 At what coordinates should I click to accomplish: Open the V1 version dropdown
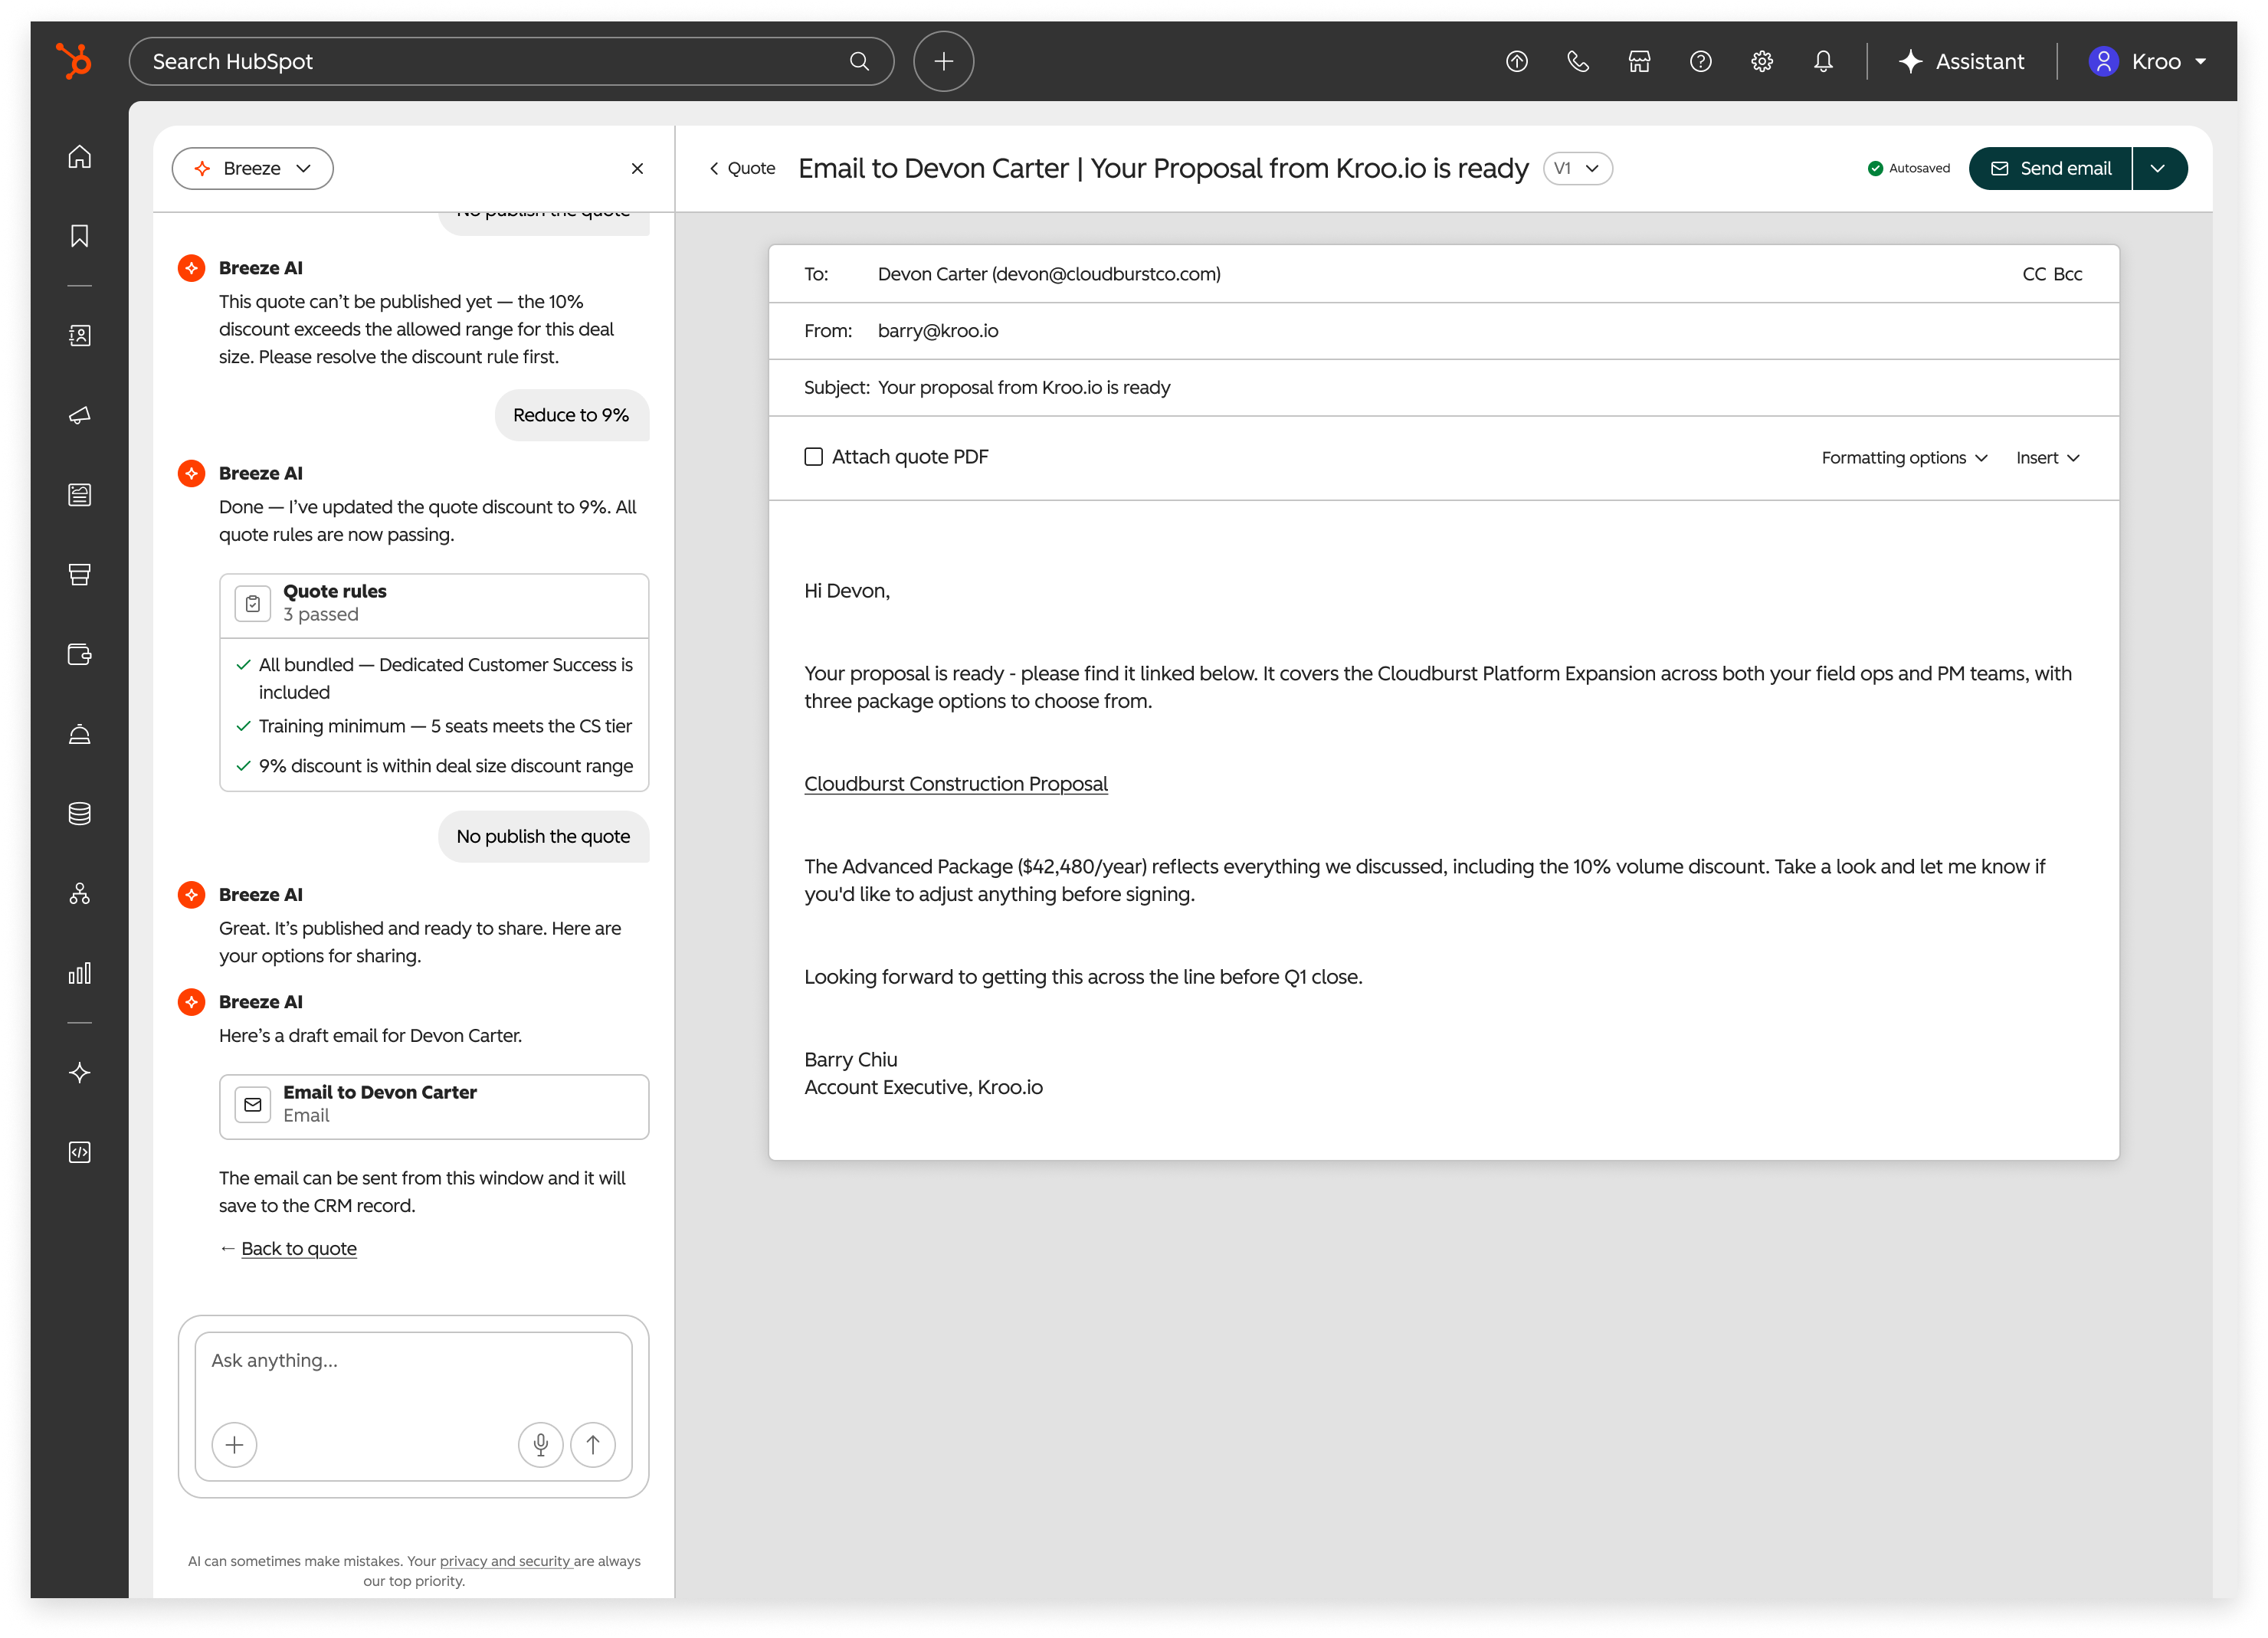[x=1578, y=169]
